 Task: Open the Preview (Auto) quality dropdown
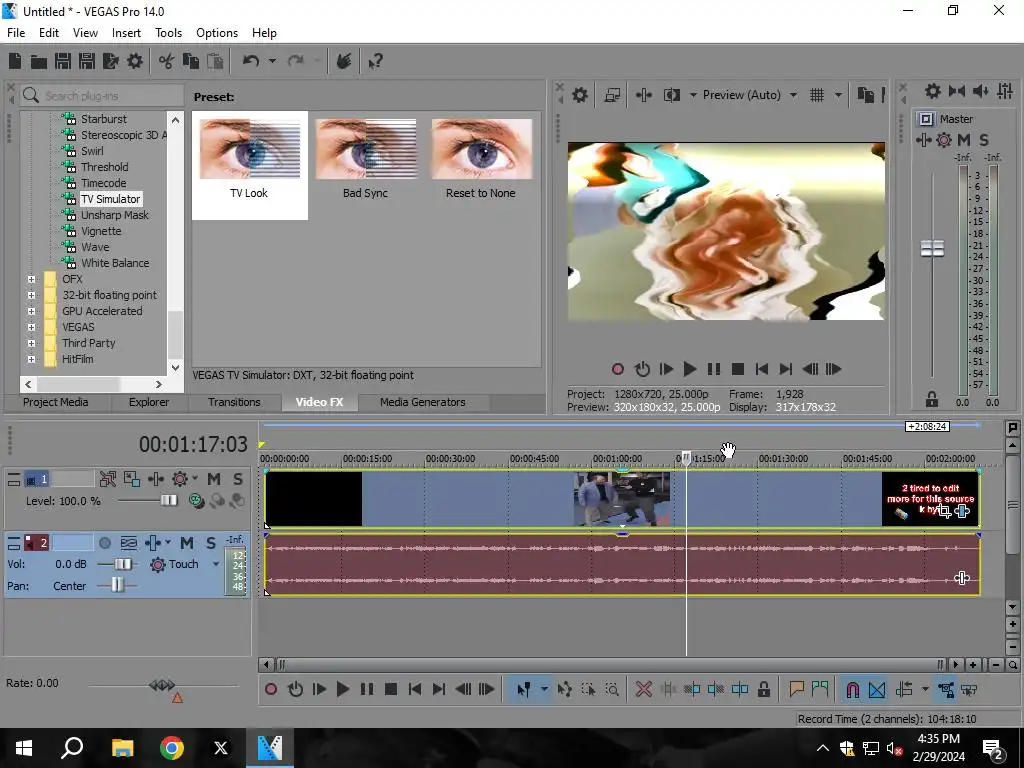[x=793, y=95]
